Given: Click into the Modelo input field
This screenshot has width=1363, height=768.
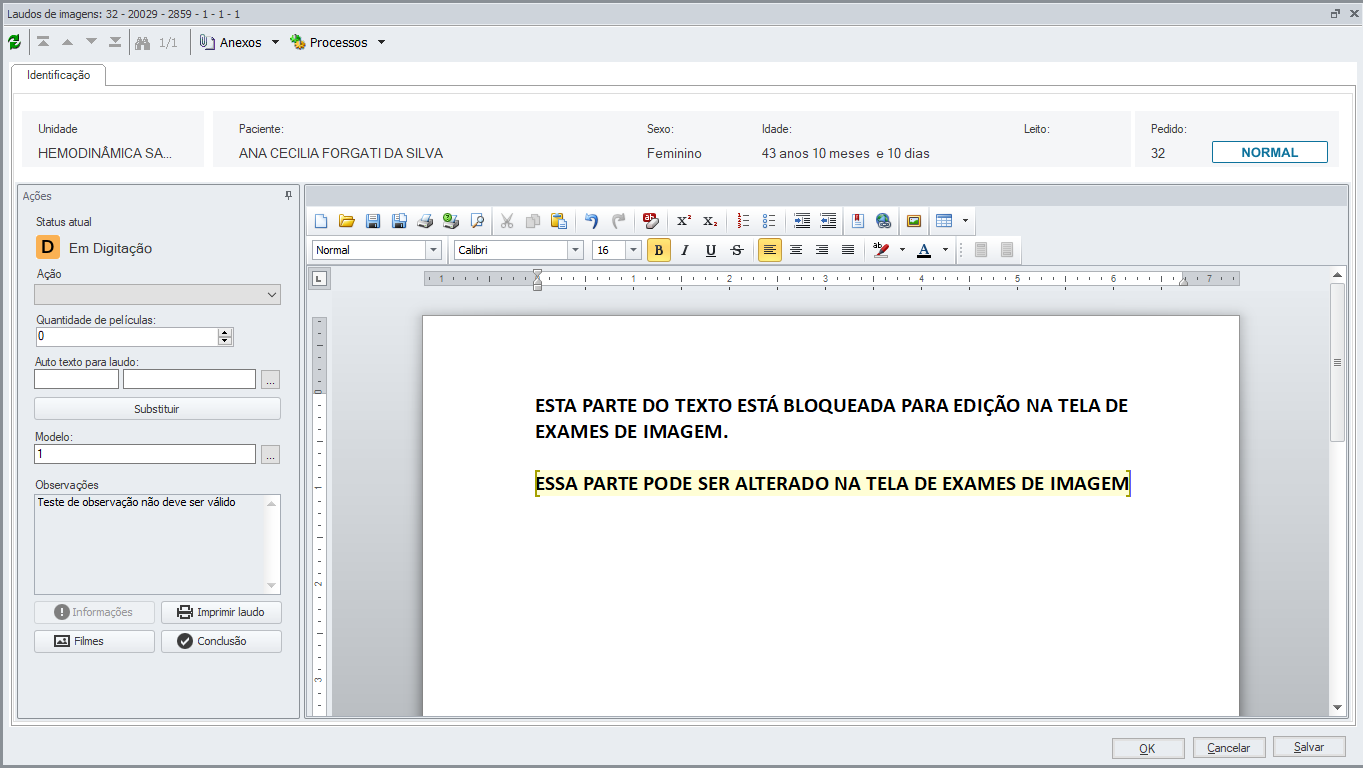Looking at the screenshot, I should tap(145, 454).
